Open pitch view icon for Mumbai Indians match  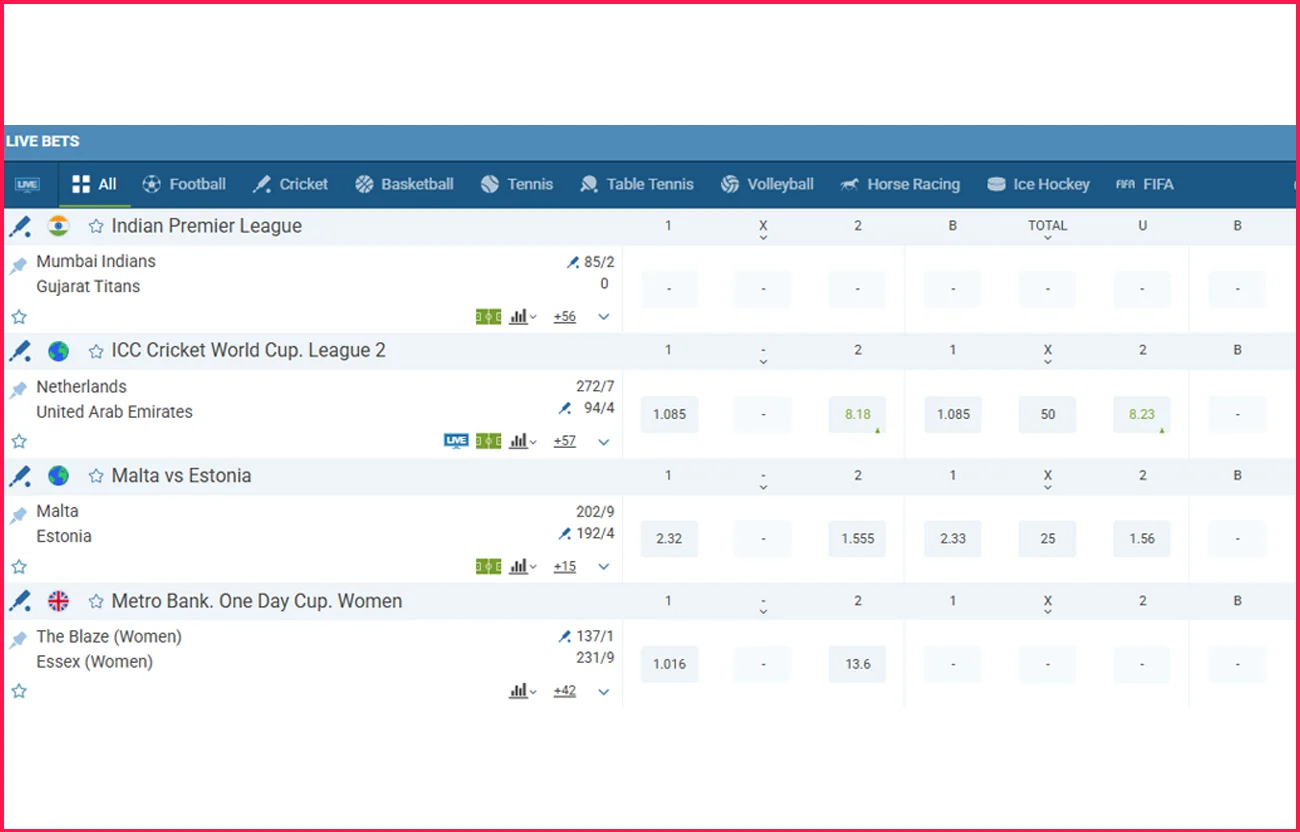(x=488, y=317)
